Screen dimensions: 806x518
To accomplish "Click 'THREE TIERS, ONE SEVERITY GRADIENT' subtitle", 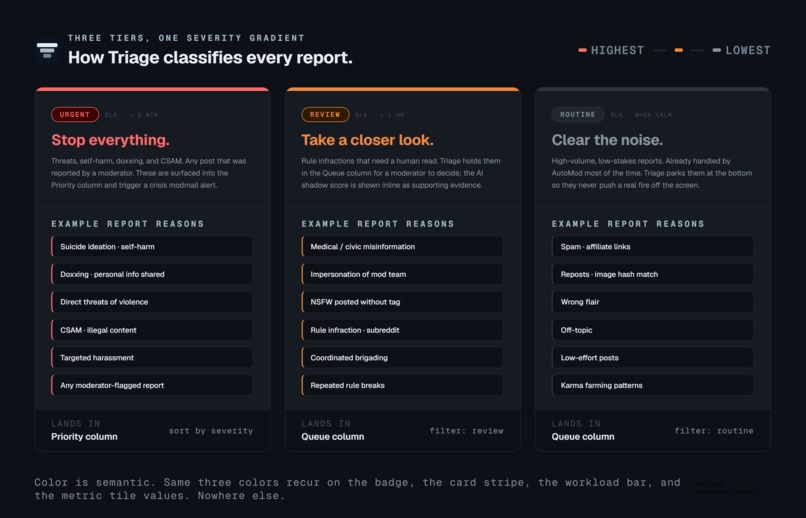I will [186, 38].
